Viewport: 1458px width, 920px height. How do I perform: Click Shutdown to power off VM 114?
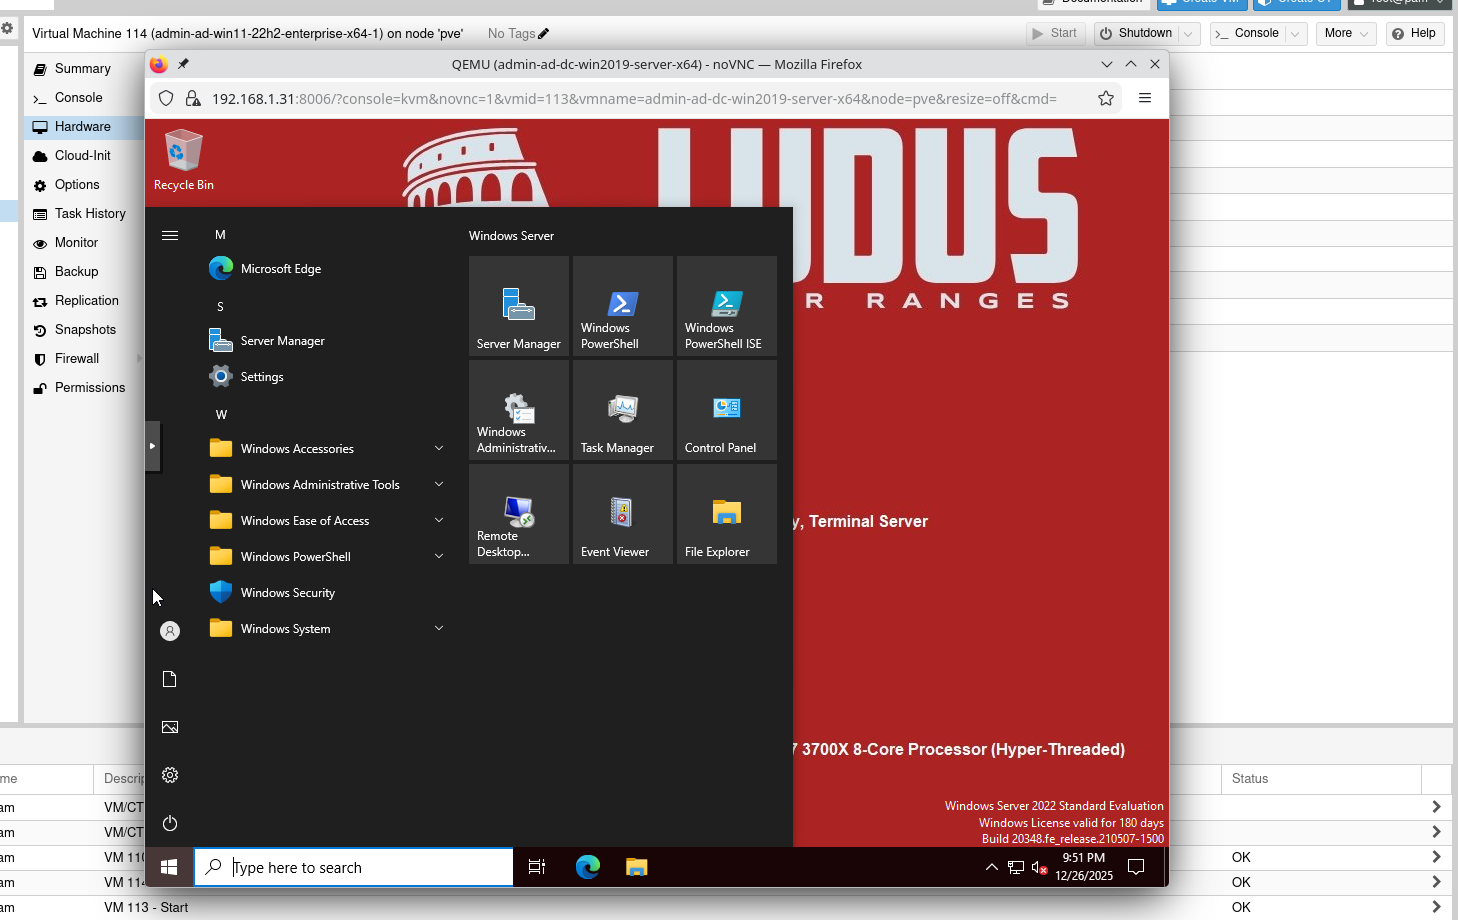tap(1139, 33)
